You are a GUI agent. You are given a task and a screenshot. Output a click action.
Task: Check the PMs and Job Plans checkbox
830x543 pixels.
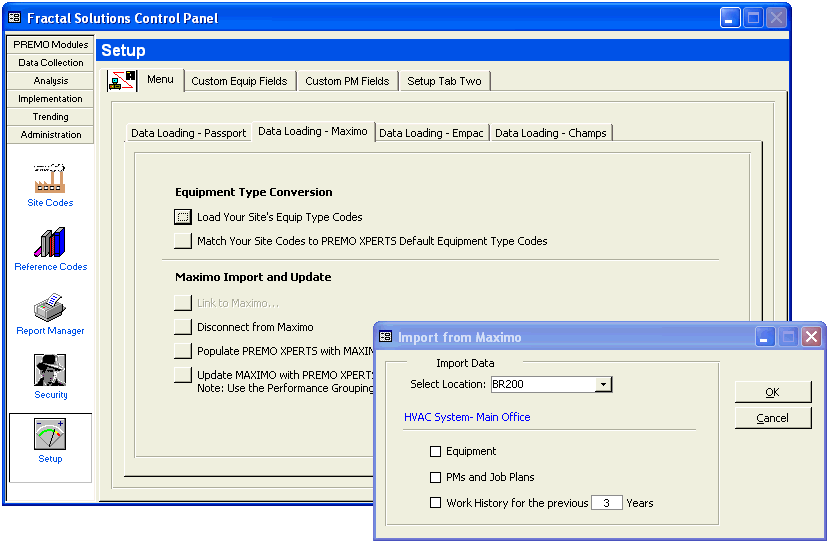click(435, 477)
